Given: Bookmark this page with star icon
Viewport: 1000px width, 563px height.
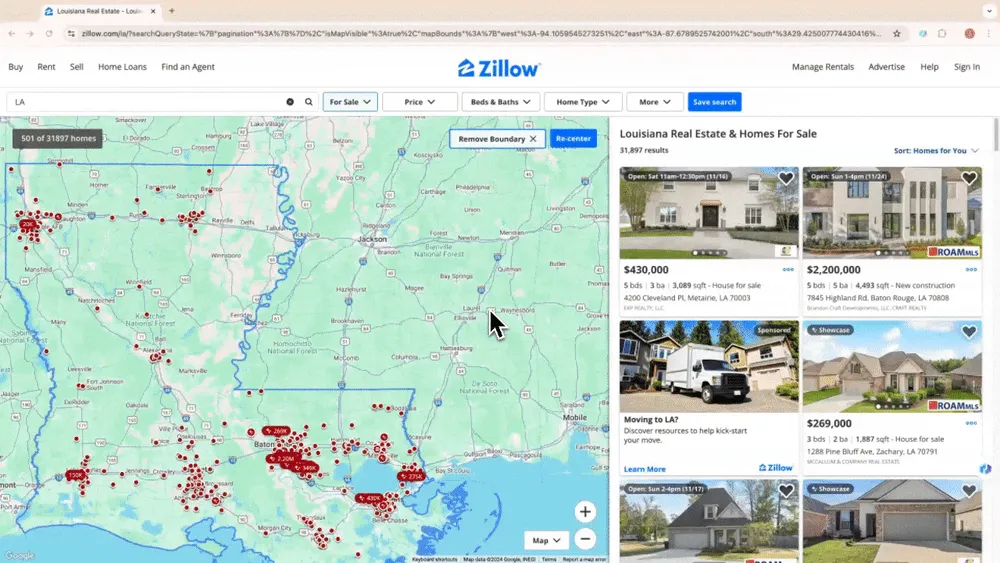Looking at the screenshot, I should [x=897, y=34].
